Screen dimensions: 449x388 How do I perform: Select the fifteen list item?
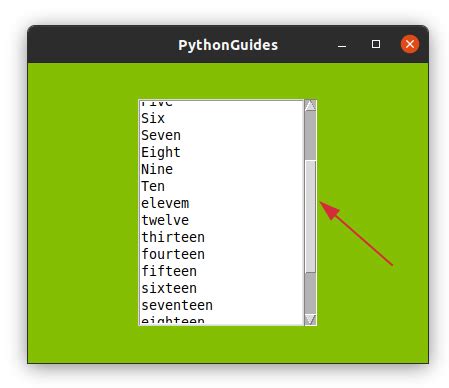point(221,271)
